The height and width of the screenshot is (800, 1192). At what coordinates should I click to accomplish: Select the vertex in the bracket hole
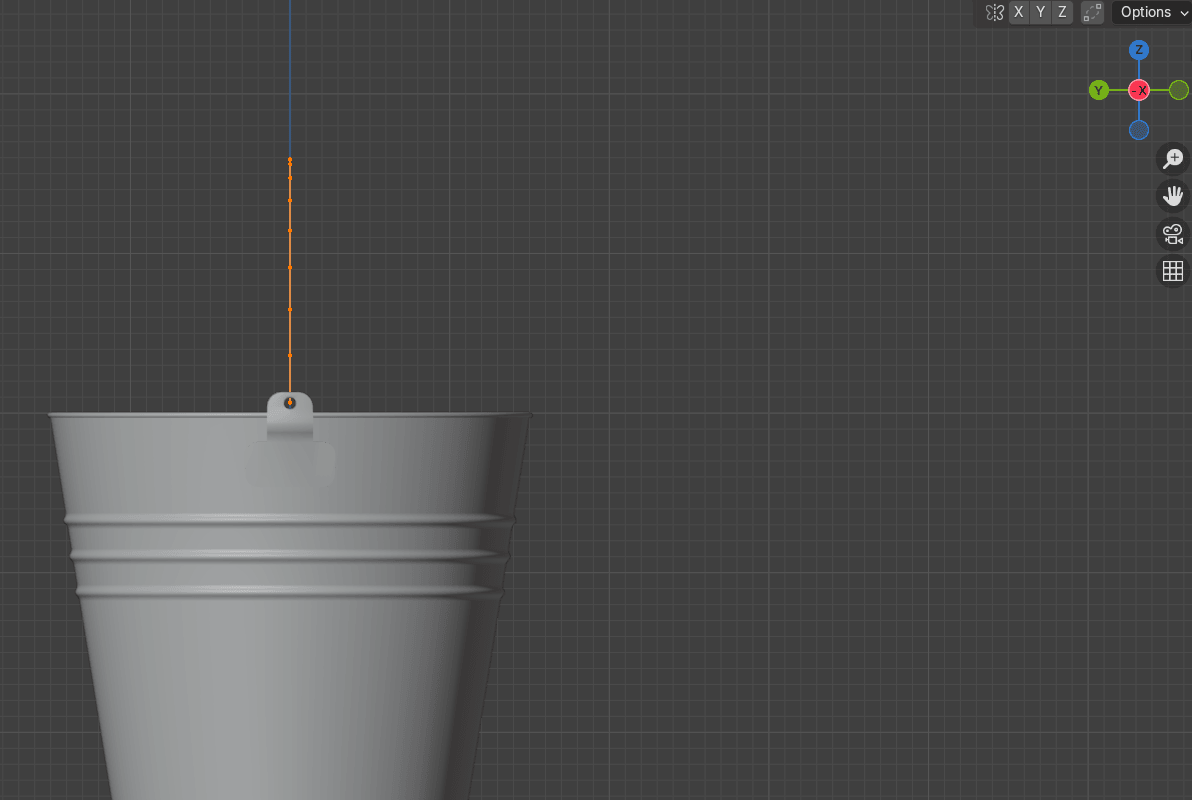click(290, 403)
